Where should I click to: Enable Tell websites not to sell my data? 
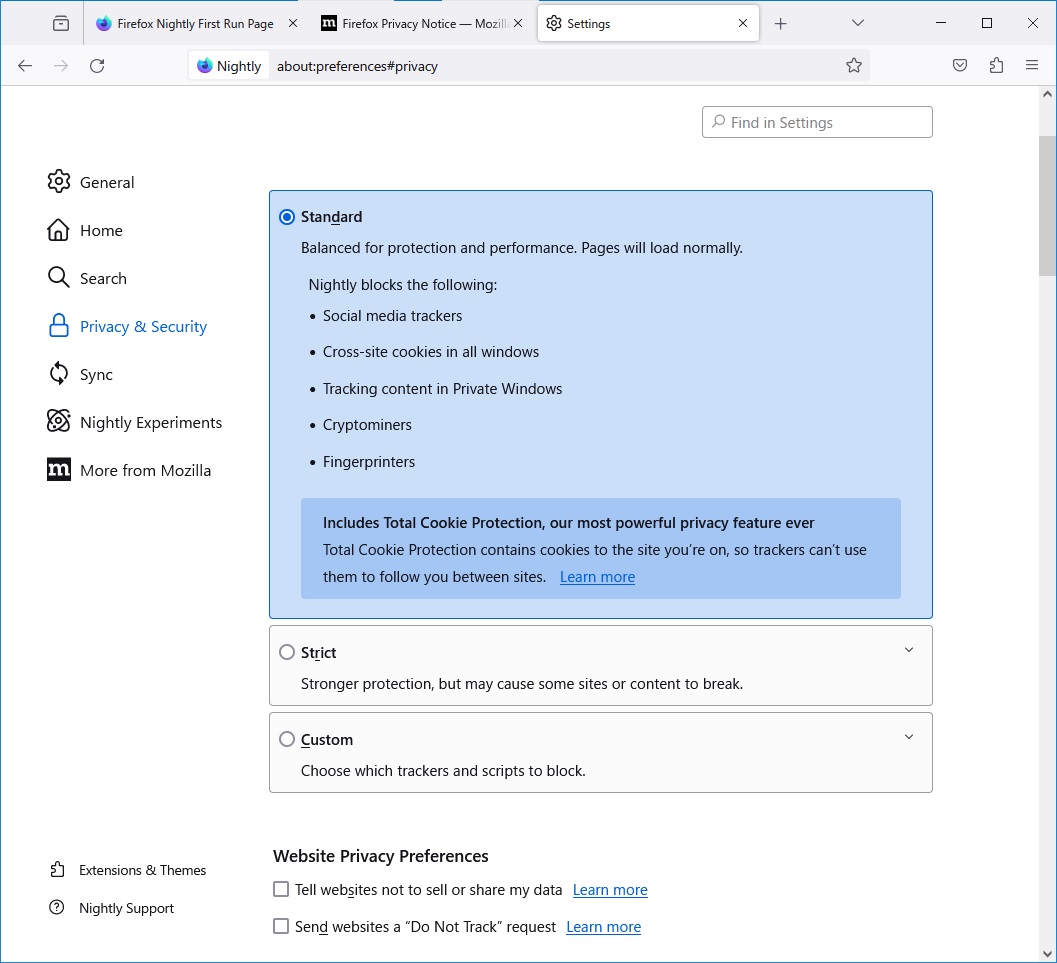pos(281,890)
